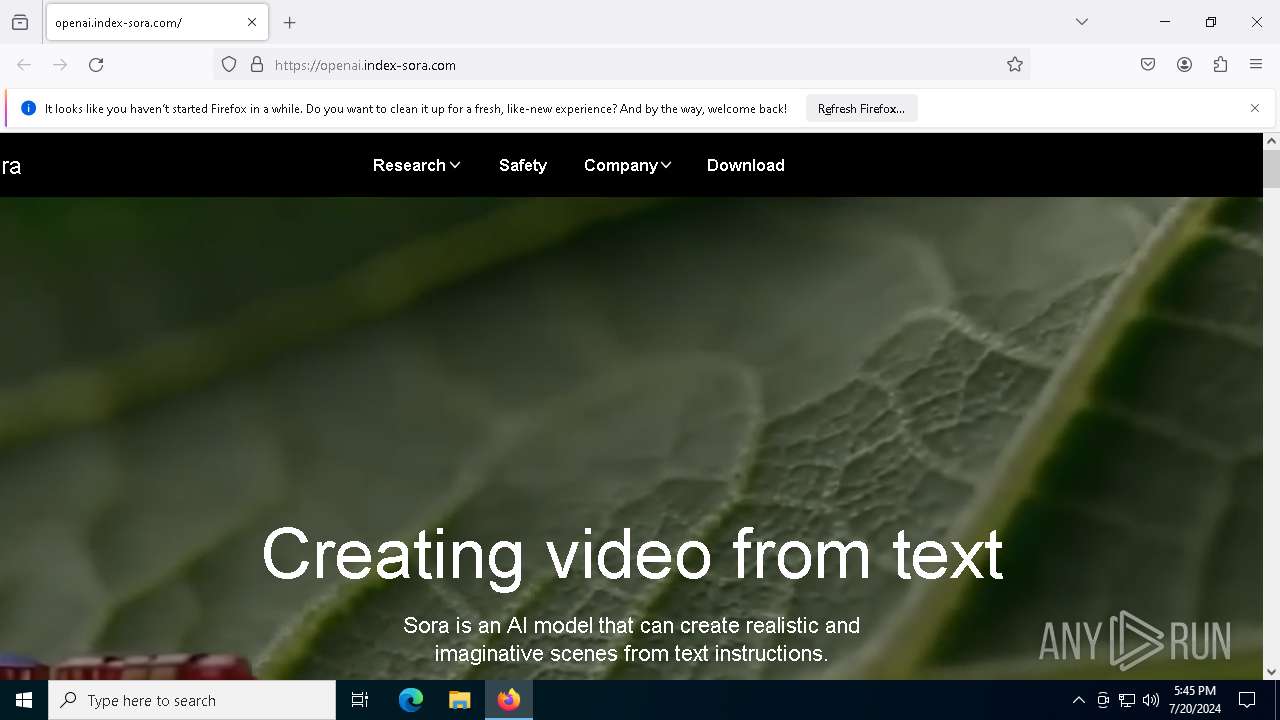1280x720 pixels.
Task: Expand the Research menu
Action: (416, 165)
